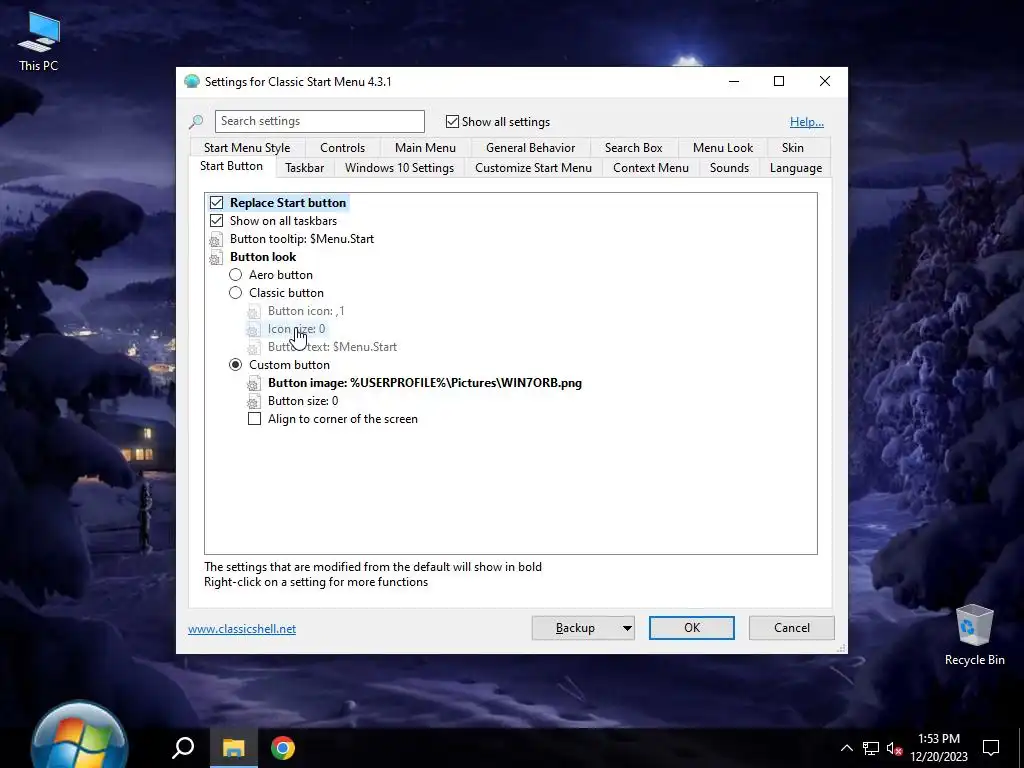Viewport: 1024px width, 768px height.
Task: Open the Windows 7 orb Start button
Action: [x=80, y=737]
